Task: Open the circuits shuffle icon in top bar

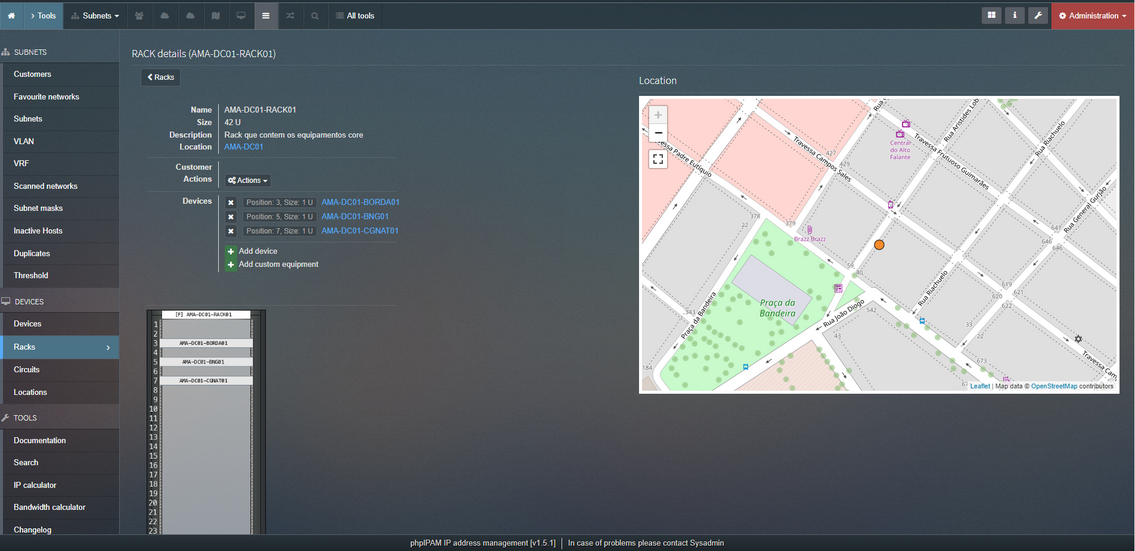Action: (290, 15)
